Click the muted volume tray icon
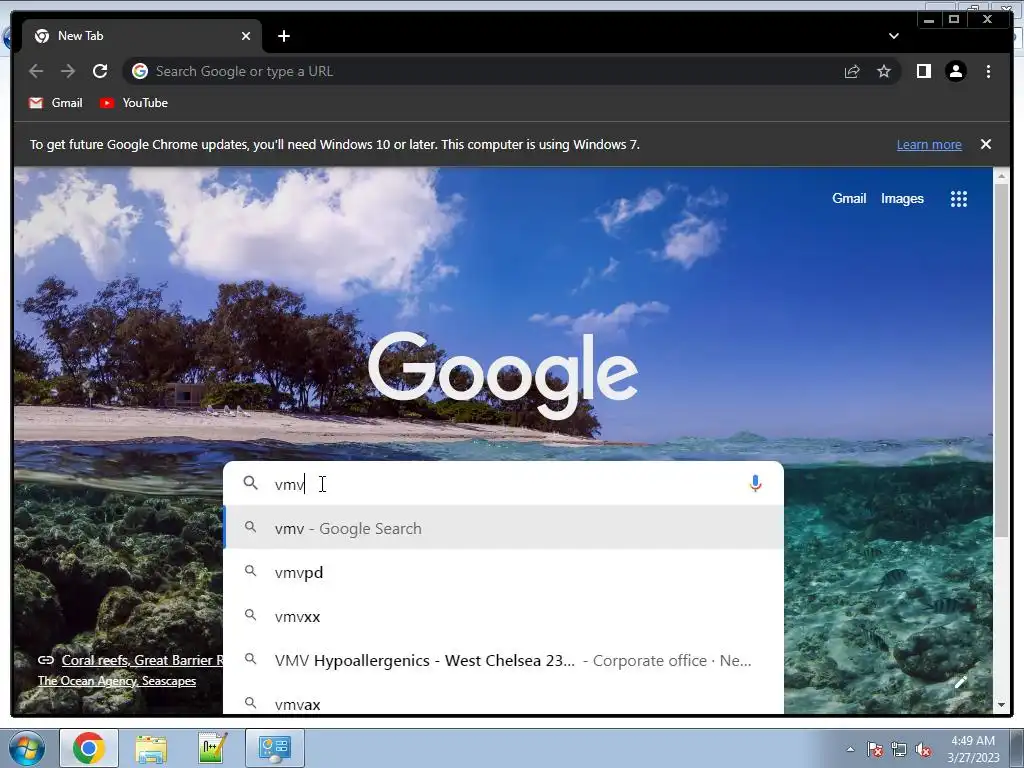Image resolution: width=1024 pixels, height=768 pixels. point(923,749)
